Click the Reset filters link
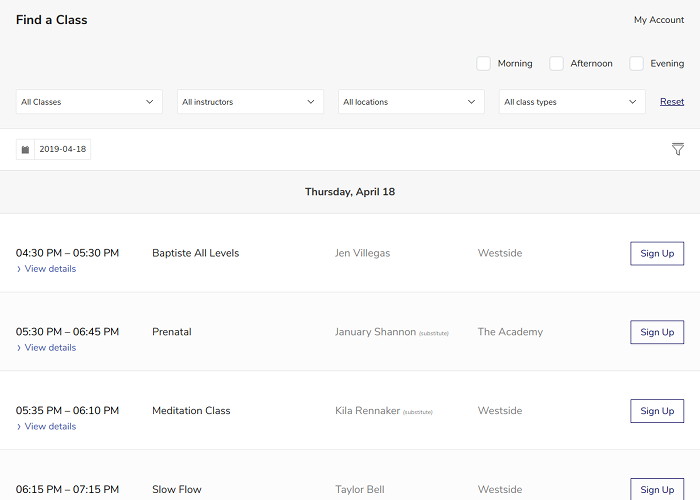This screenshot has width=700, height=500. [672, 102]
